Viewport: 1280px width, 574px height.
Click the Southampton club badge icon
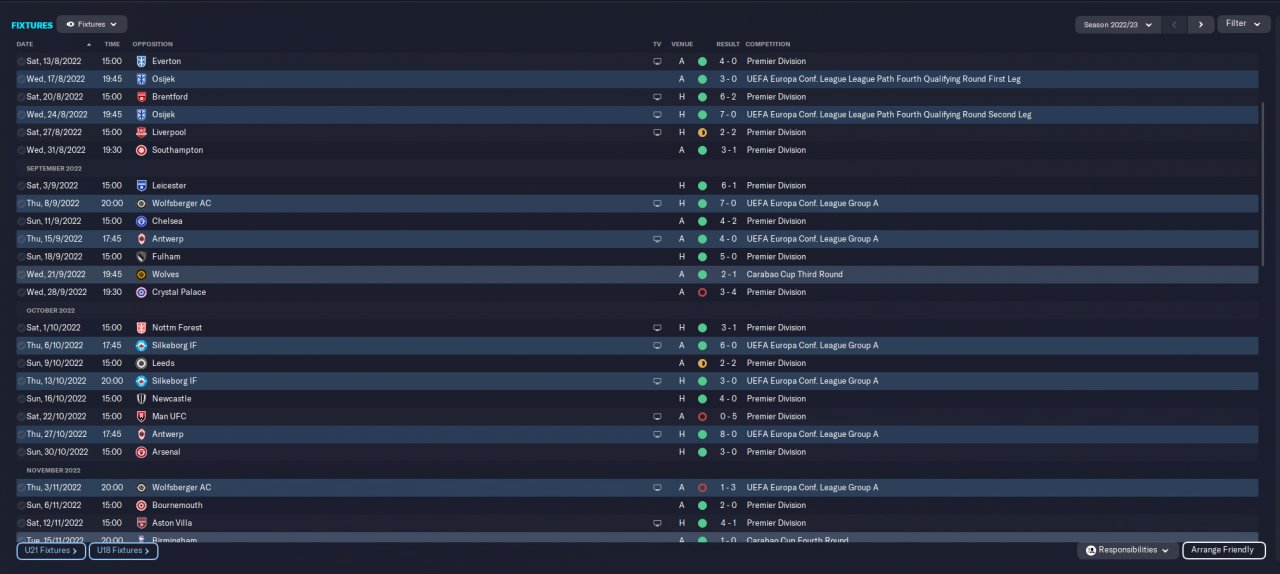(141, 150)
